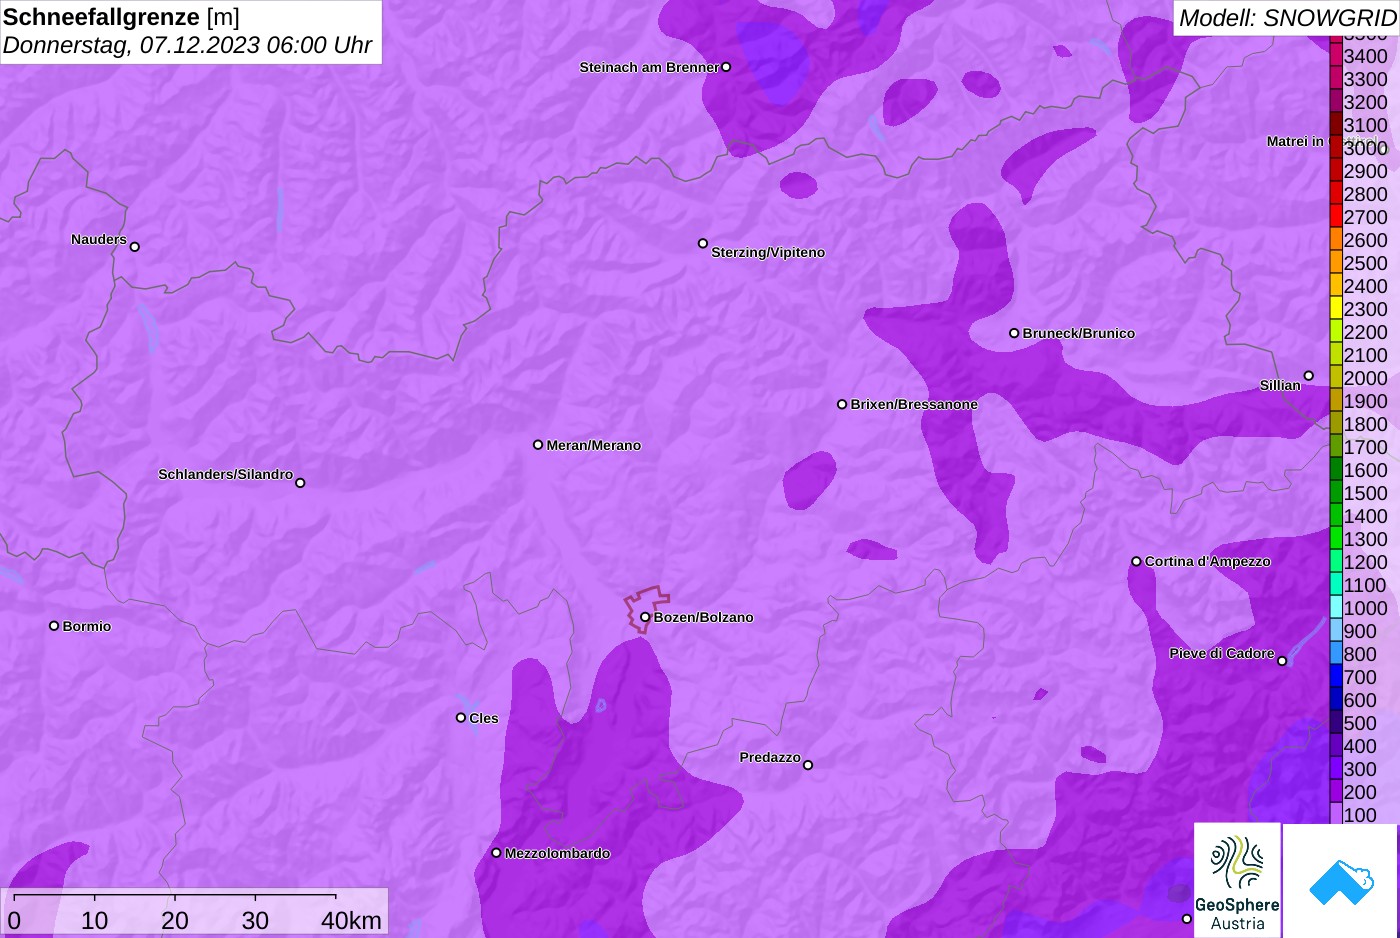The image size is (1400, 938).
Task: Click the legend swatch for 3400 m
Action: tap(1335, 56)
